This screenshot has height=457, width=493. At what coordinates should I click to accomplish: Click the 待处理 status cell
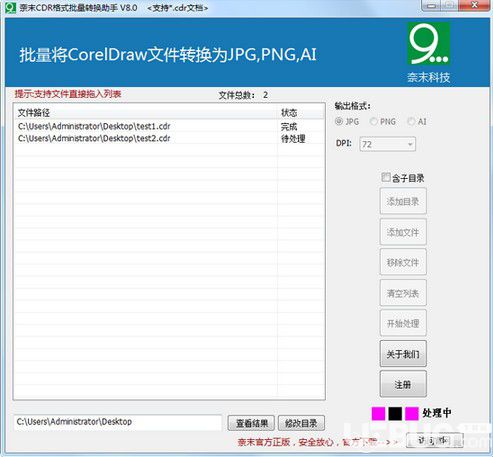293,139
